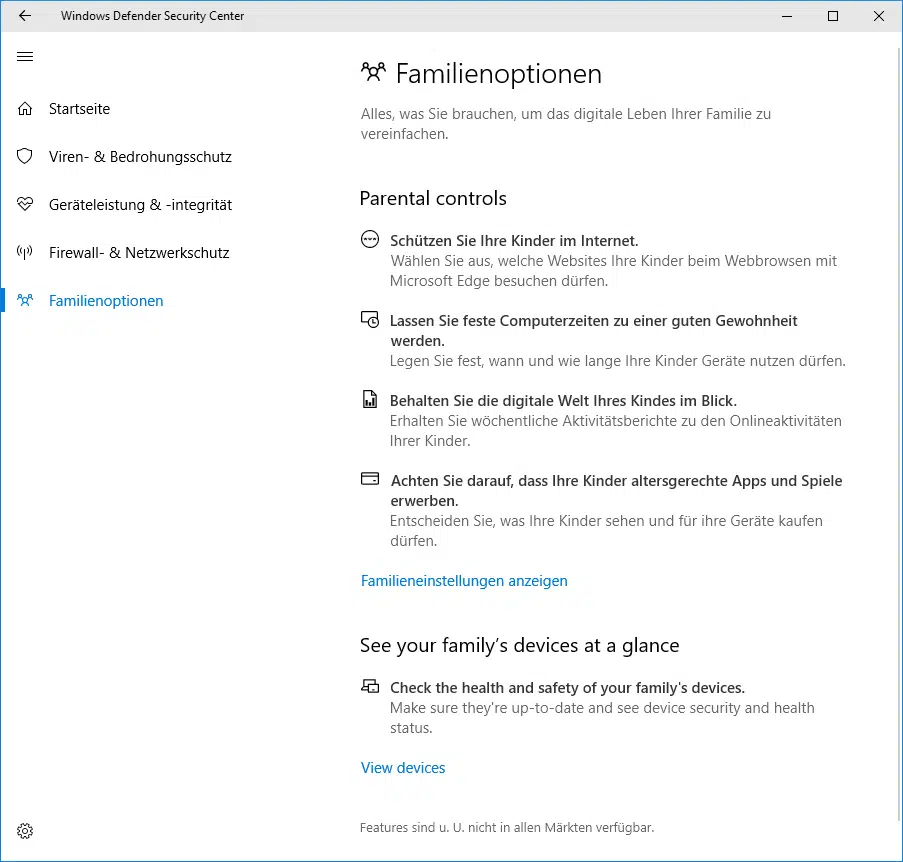This screenshot has height=862, width=903.
Task: Open Startseite in the sidebar
Action: click(x=79, y=109)
